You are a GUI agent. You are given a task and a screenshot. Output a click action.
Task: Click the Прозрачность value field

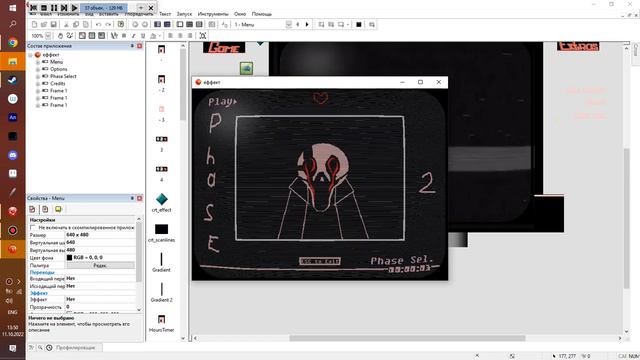[100, 307]
